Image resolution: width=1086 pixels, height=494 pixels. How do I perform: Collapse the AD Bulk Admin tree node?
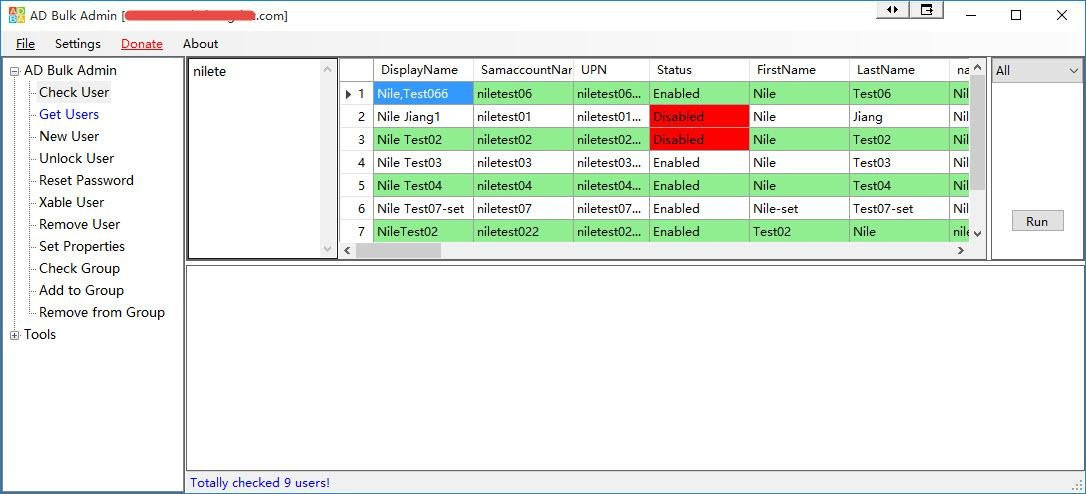[15, 71]
